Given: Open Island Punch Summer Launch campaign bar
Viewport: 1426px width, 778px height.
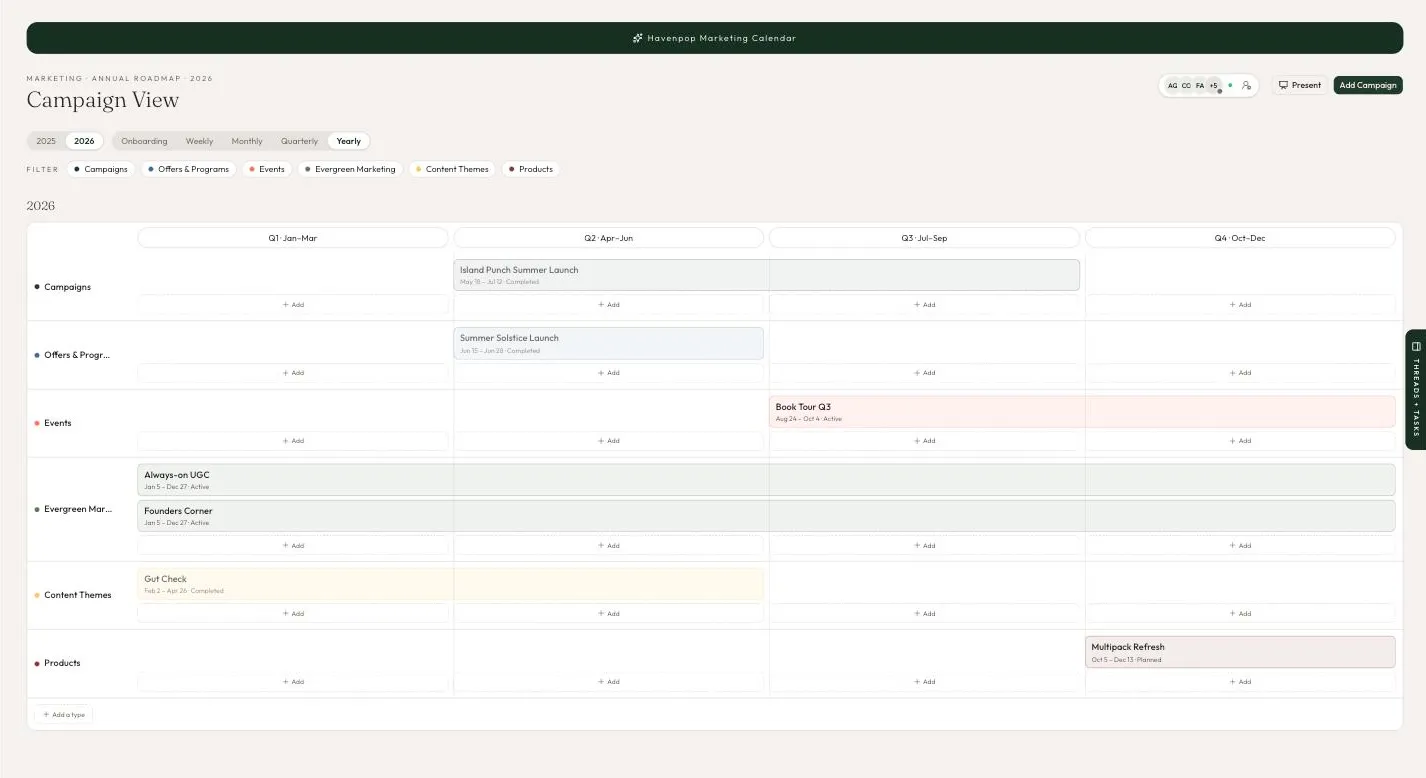Looking at the screenshot, I should click(x=767, y=275).
